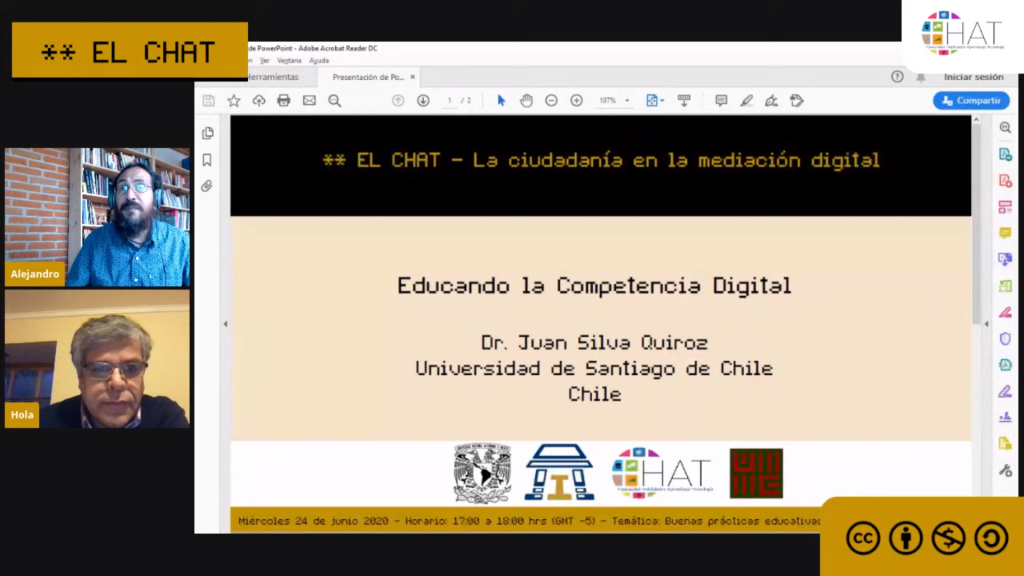Click Iniciar sesión to sign in

973,77
